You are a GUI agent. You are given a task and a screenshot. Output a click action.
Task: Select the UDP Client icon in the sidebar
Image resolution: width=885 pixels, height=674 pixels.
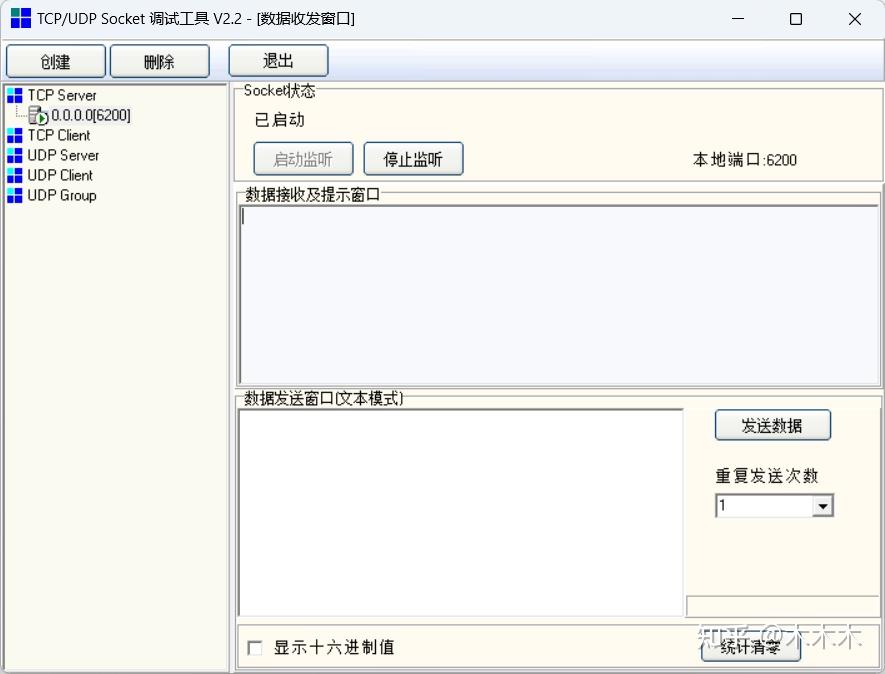[14, 175]
